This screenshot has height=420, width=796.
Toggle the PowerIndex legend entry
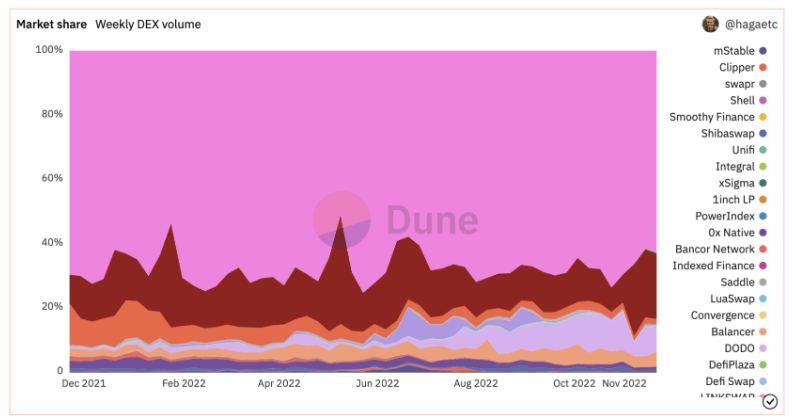pos(731,216)
